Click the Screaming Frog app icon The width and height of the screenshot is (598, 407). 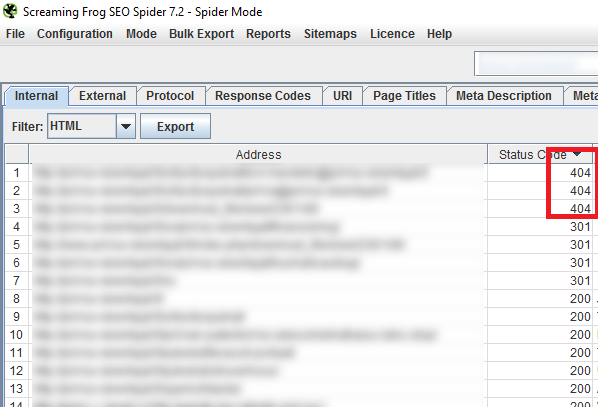coord(10,11)
